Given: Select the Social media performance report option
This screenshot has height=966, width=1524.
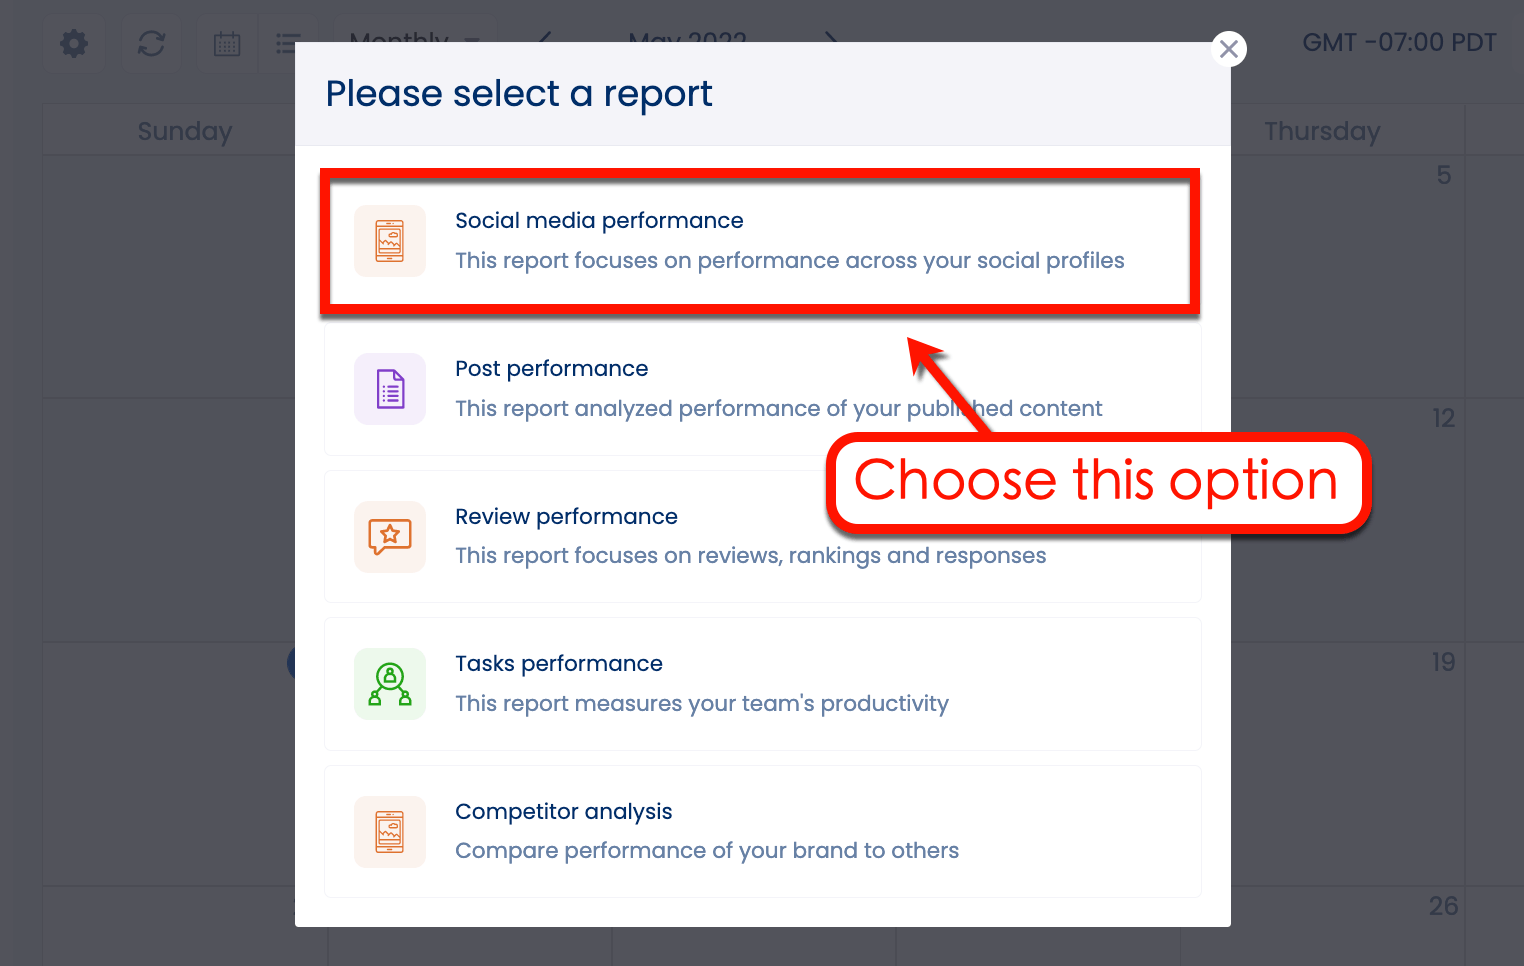Looking at the screenshot, I should (760, 240).
